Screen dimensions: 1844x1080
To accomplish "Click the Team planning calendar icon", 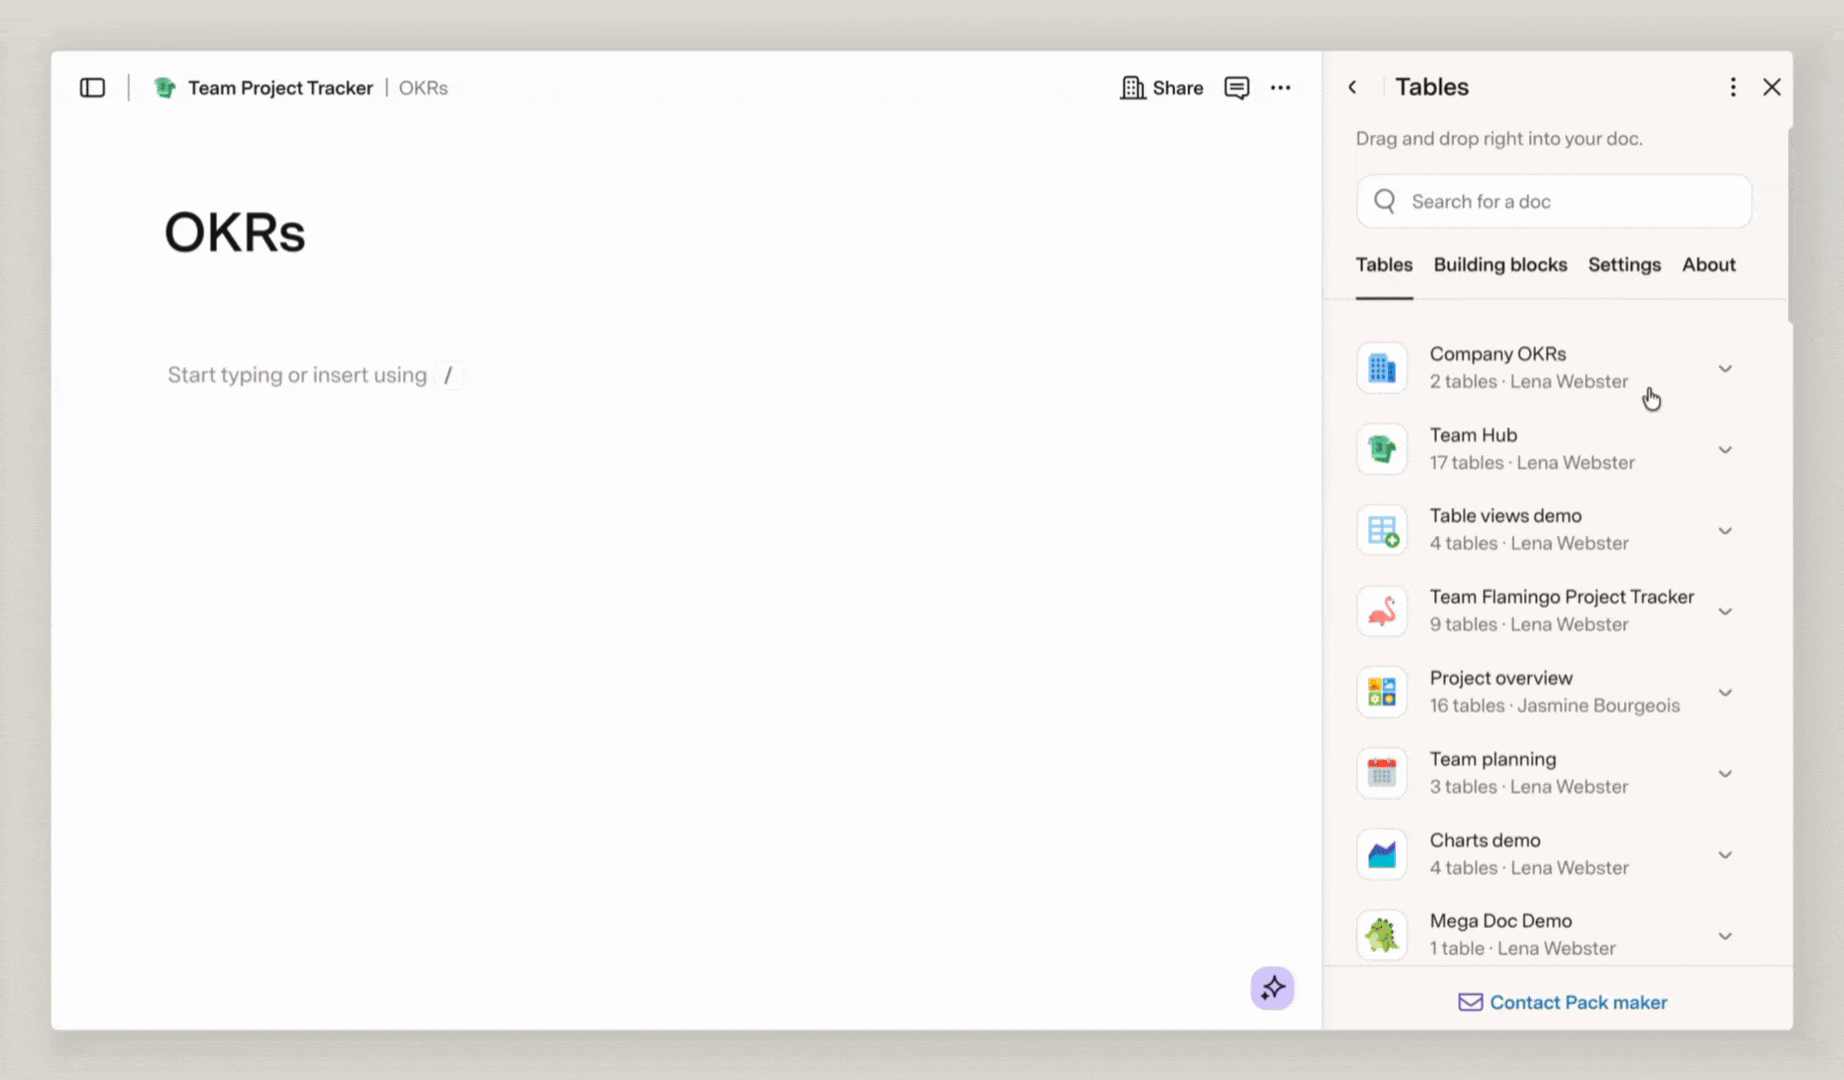I will click(x=1382, y=773).
